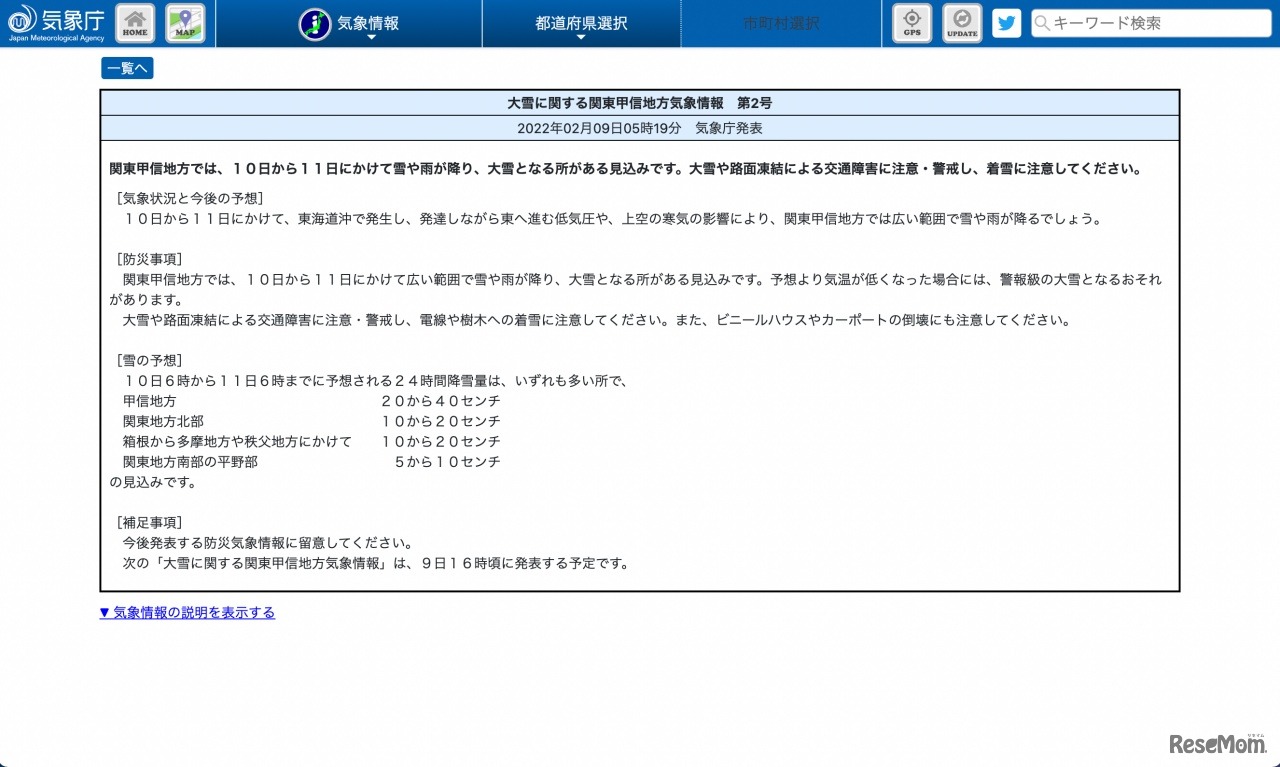Image resolution: width=1280 pixels, height=767 pixels.
Task: Open the Twitter bird icon
Action: (1006, 23)
